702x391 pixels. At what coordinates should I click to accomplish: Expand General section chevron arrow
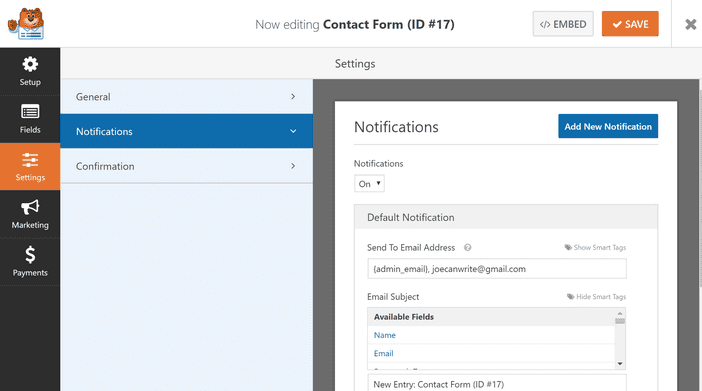point(293,97)
